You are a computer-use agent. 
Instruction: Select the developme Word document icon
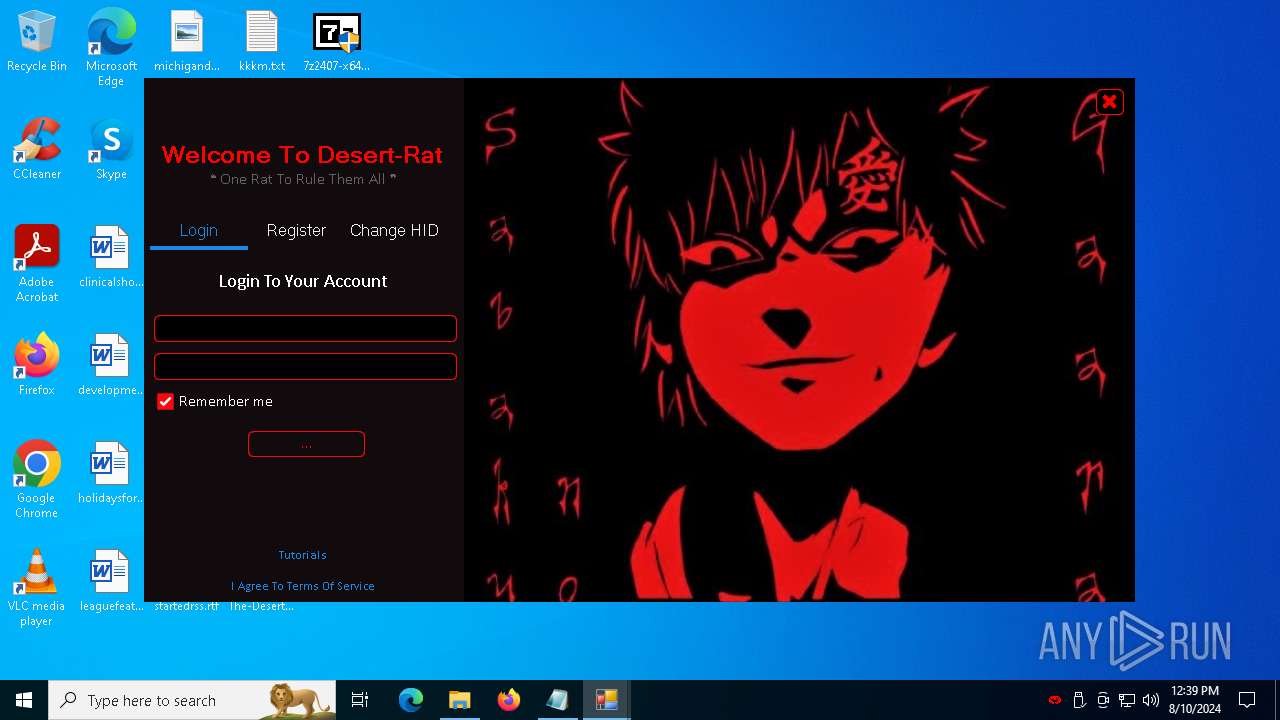(x=111, y=366)
